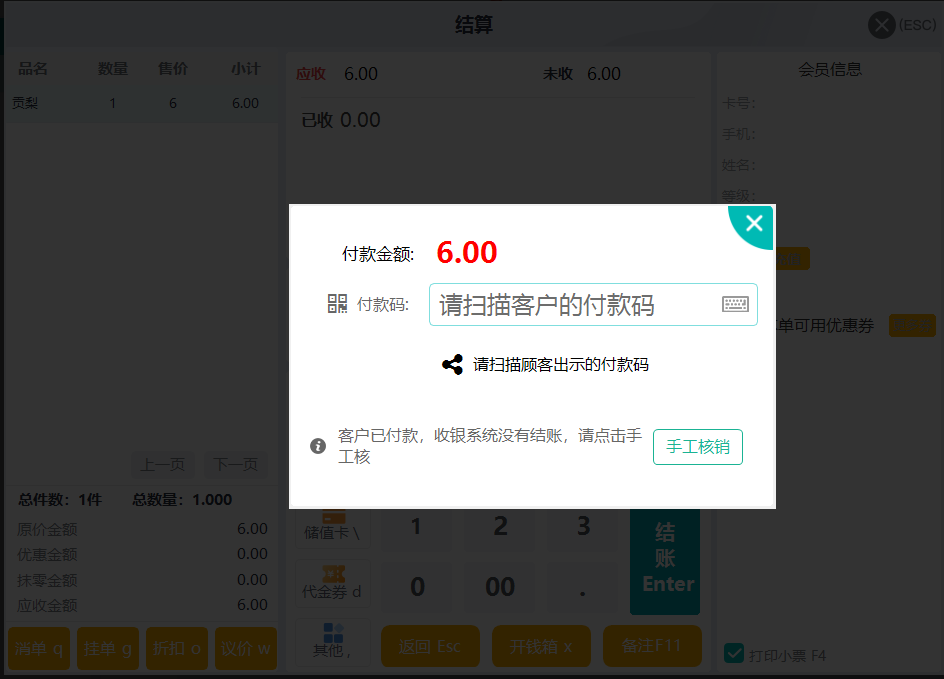Viewport: 944px width, 679px height.
Task: Click the yellow button beside 单可用优惠券
Action: (x=912, y=326)
